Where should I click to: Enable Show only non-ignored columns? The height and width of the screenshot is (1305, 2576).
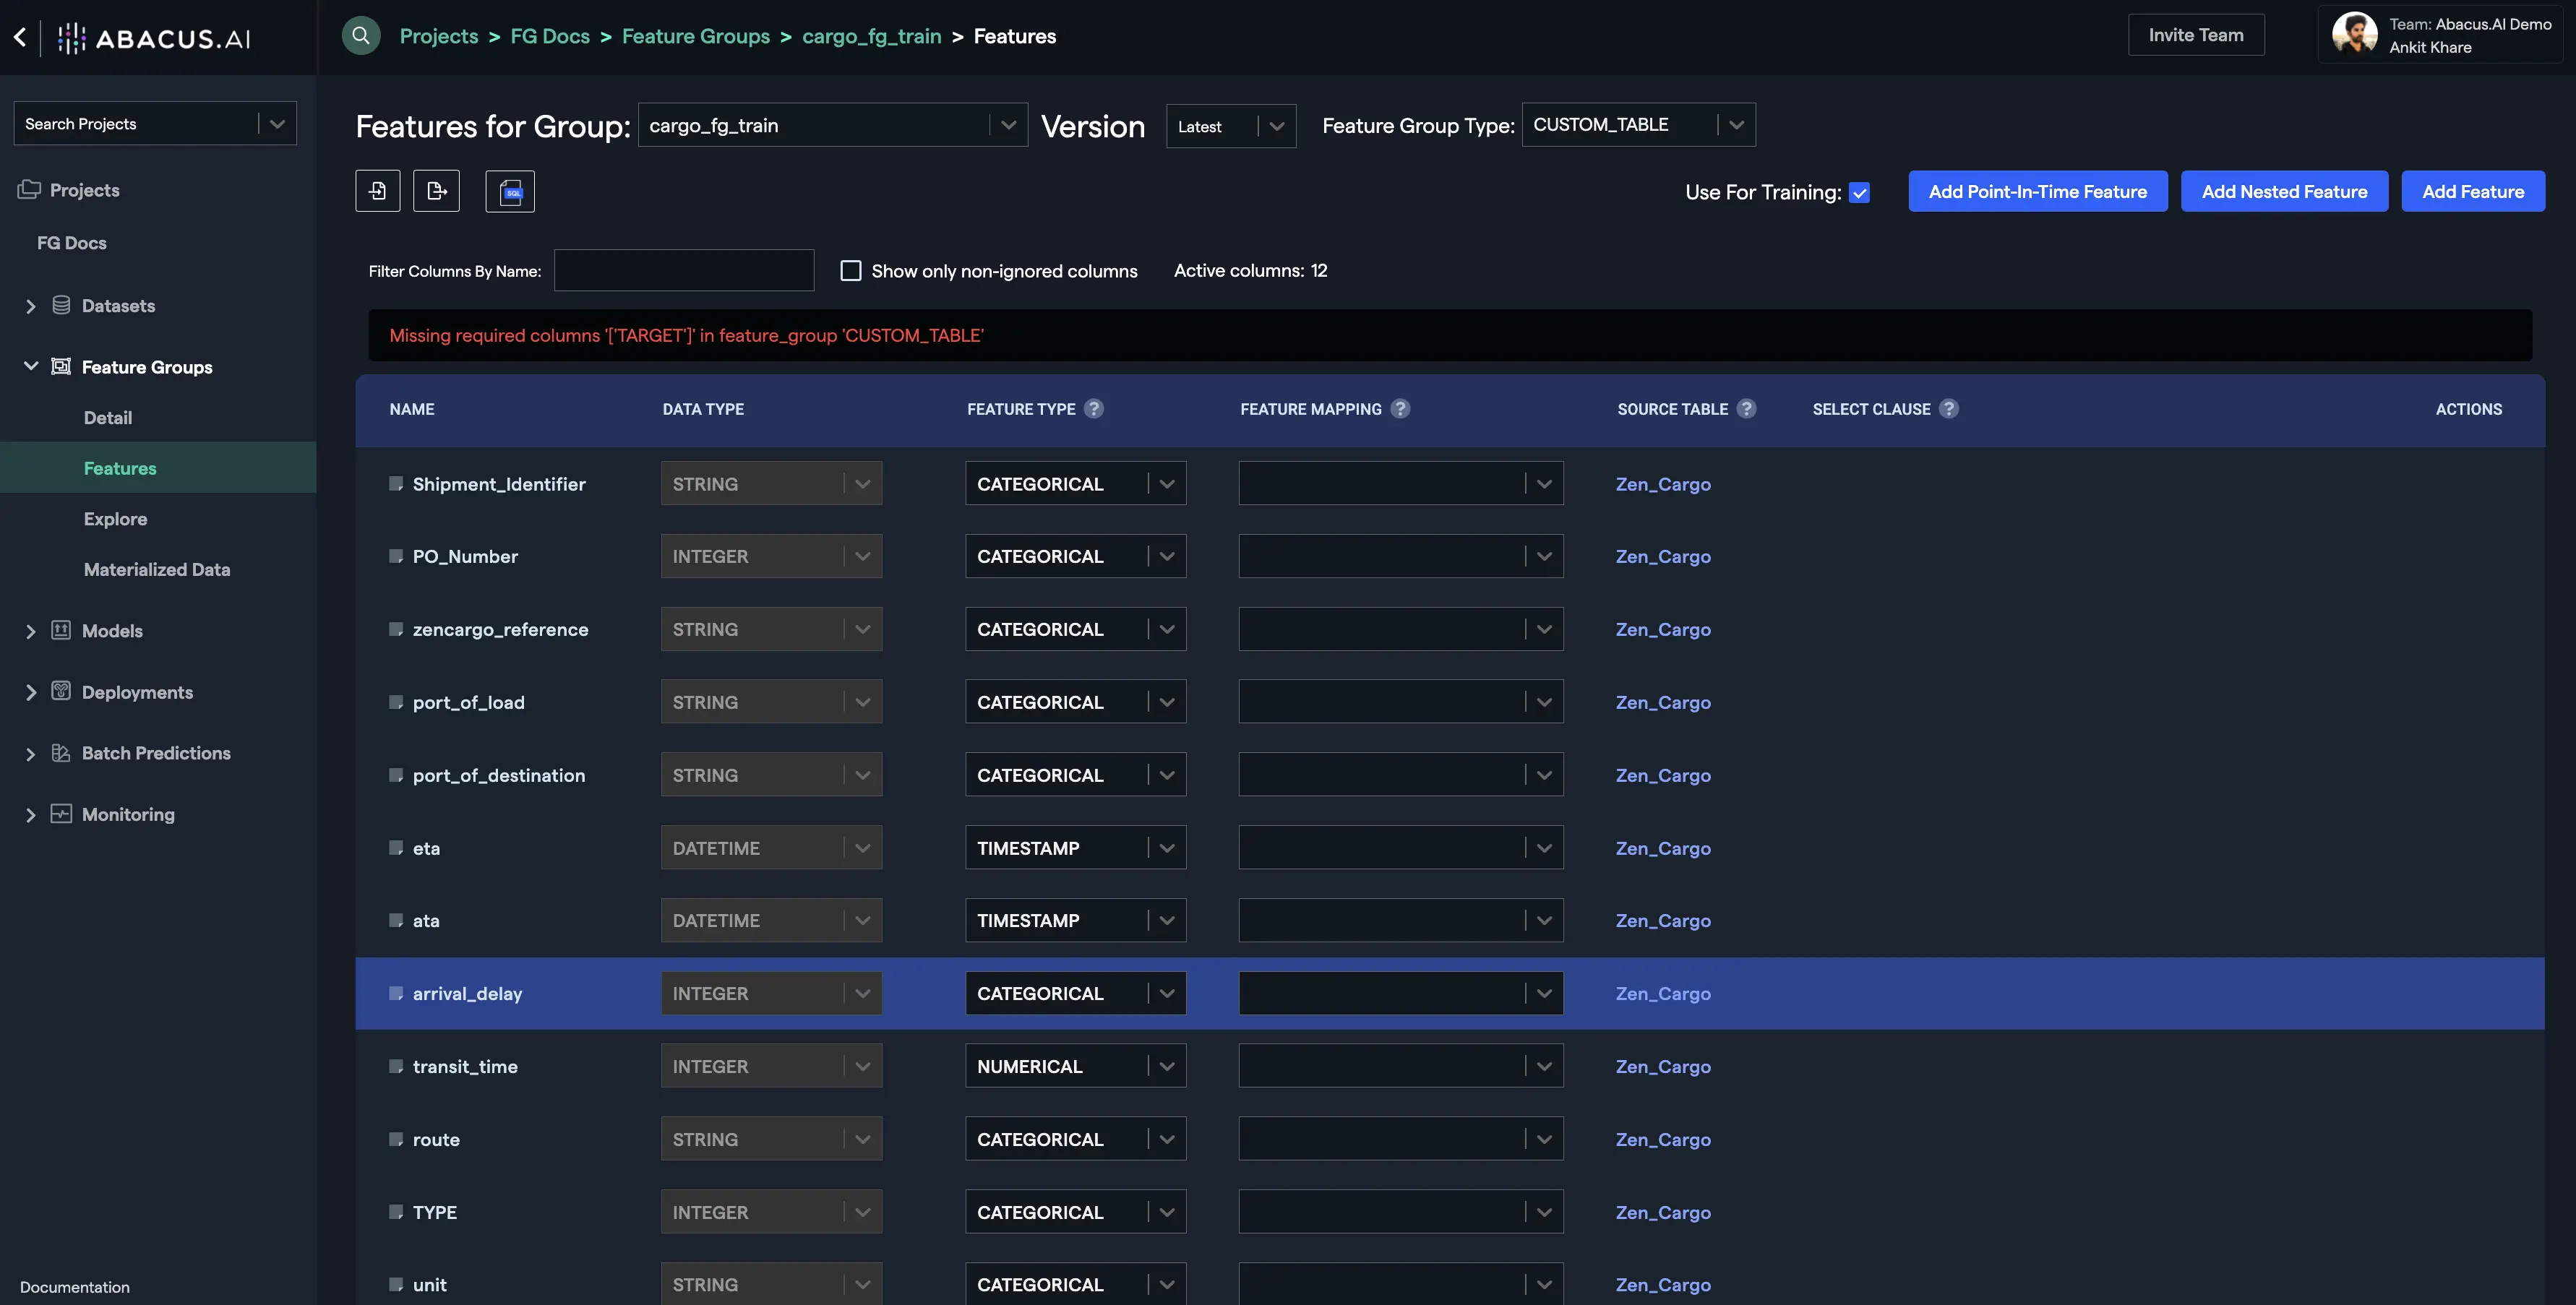(851, 271)
